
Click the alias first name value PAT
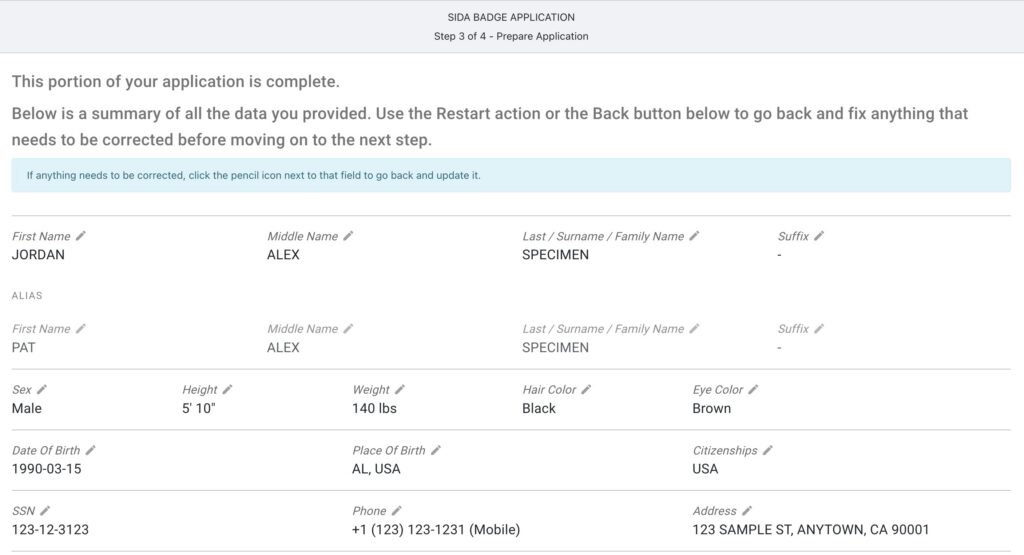[x=24, y=347]
